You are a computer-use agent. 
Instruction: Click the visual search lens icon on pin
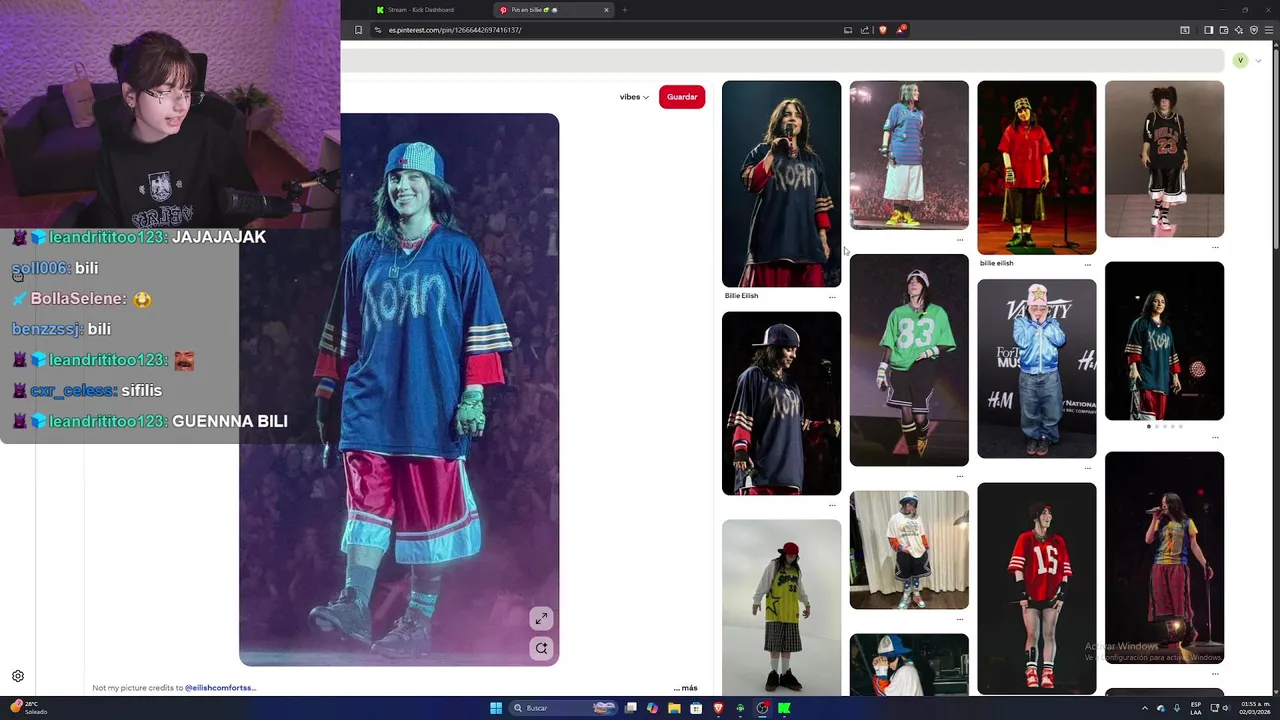[x=541, y=648]
